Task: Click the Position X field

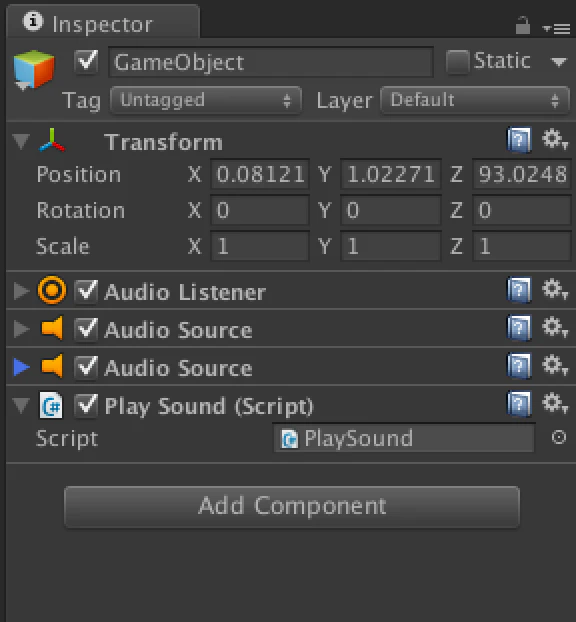Action: [x=260, y=174]
